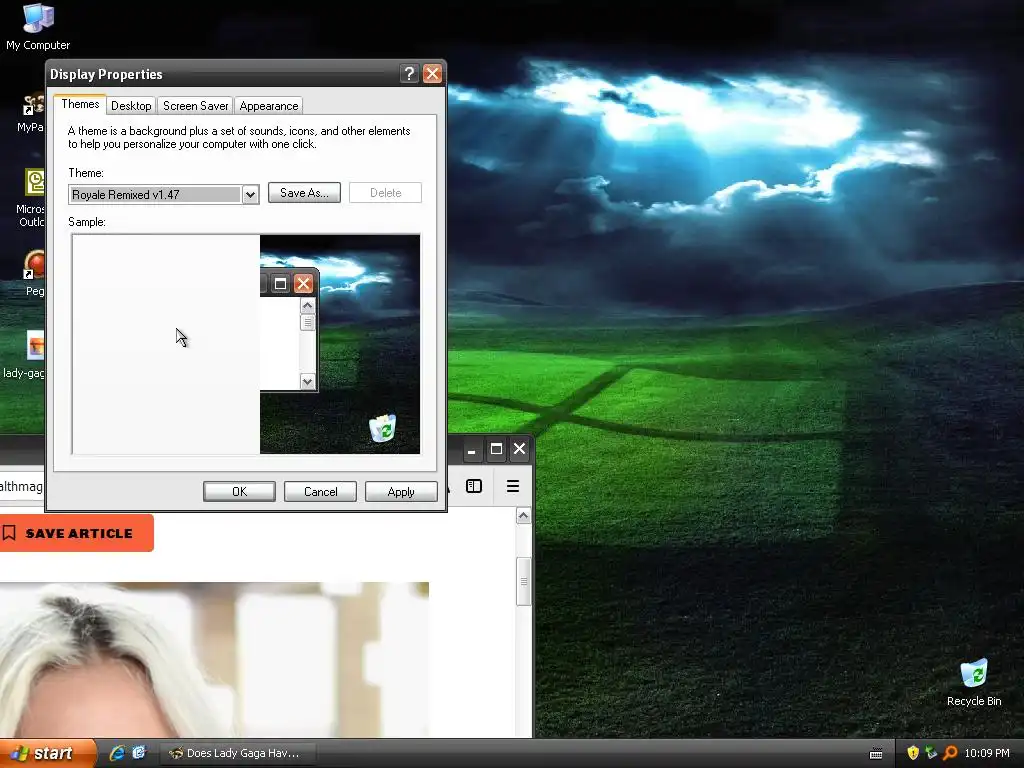Open the My Computer desktop icon
The image size is (1024, 768).
pyautogui.click(x=38, y=26)
